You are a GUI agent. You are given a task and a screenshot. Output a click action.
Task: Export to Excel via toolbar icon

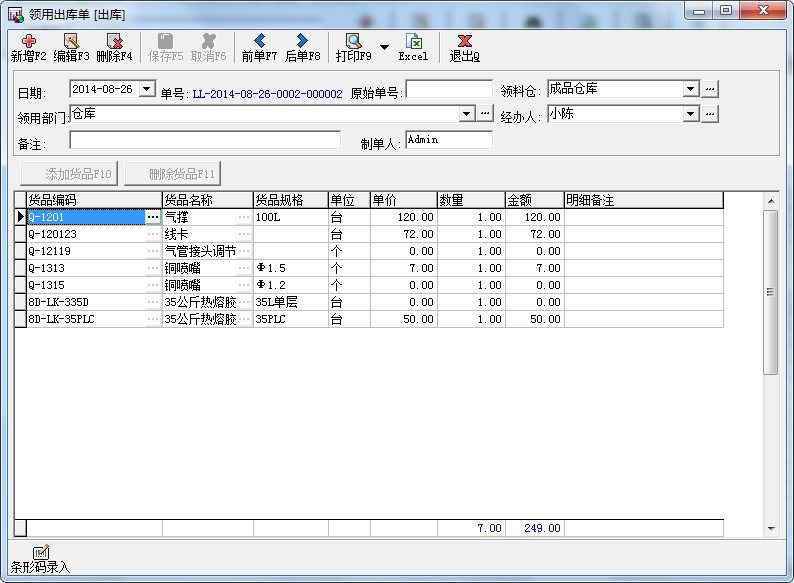pyautogui.click(x=413, y=41)
